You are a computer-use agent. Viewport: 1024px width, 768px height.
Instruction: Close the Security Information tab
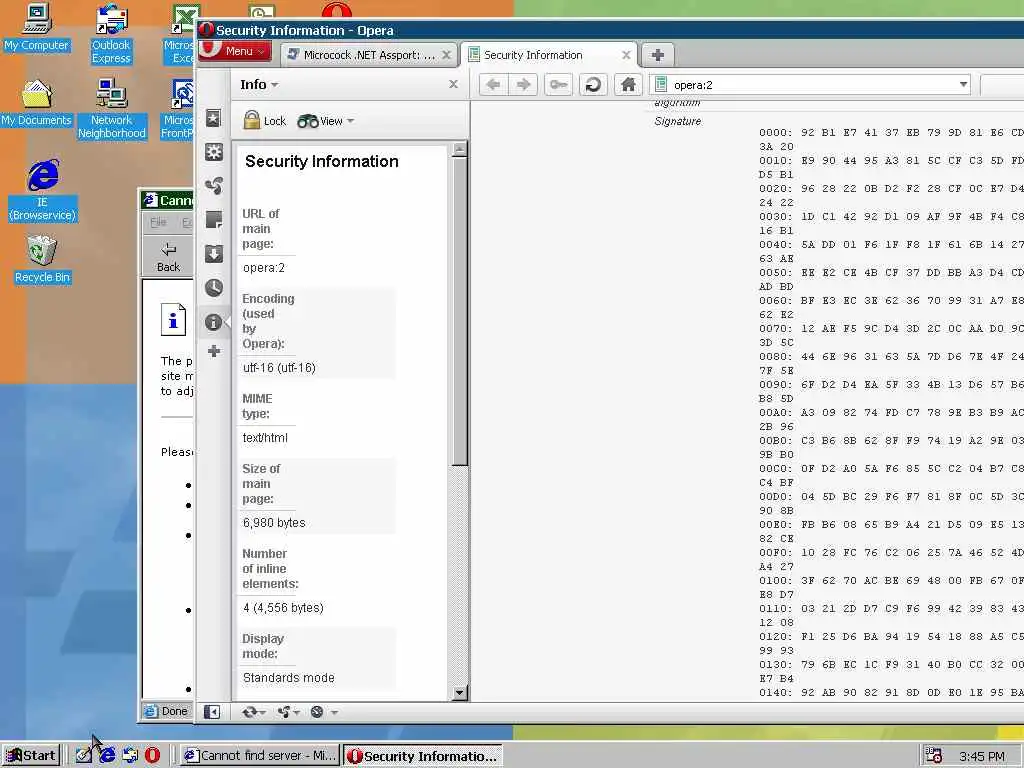point(626,55)
